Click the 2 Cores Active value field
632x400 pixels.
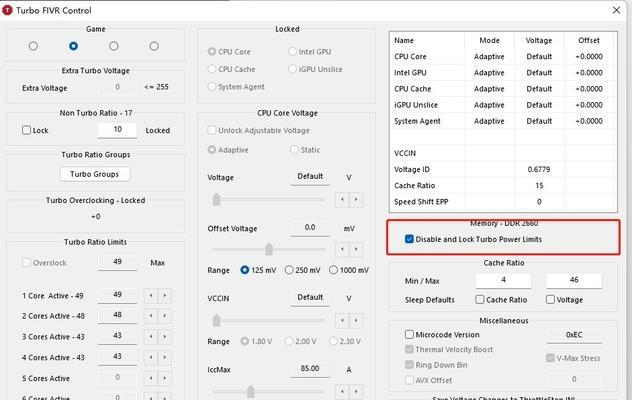117,315
